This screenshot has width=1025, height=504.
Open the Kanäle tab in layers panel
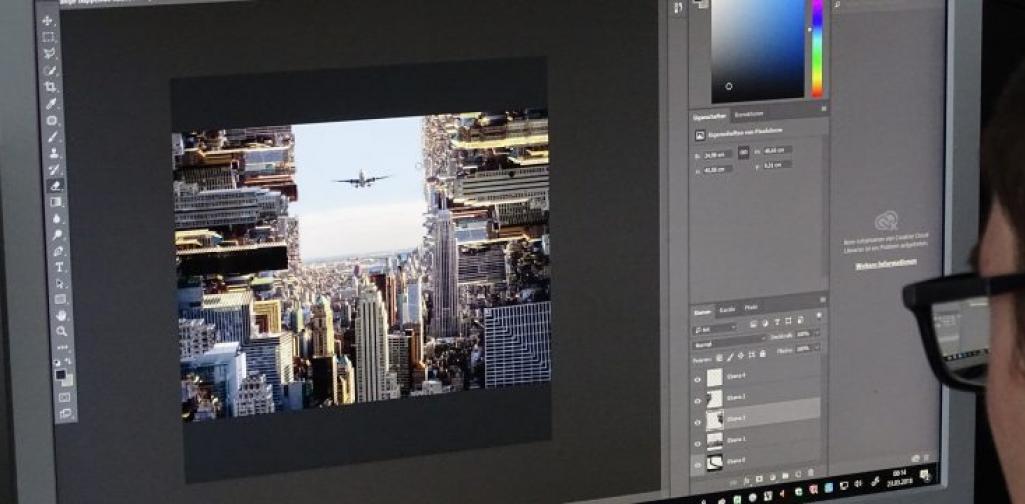pyautogui.click(x=728, y=308)
